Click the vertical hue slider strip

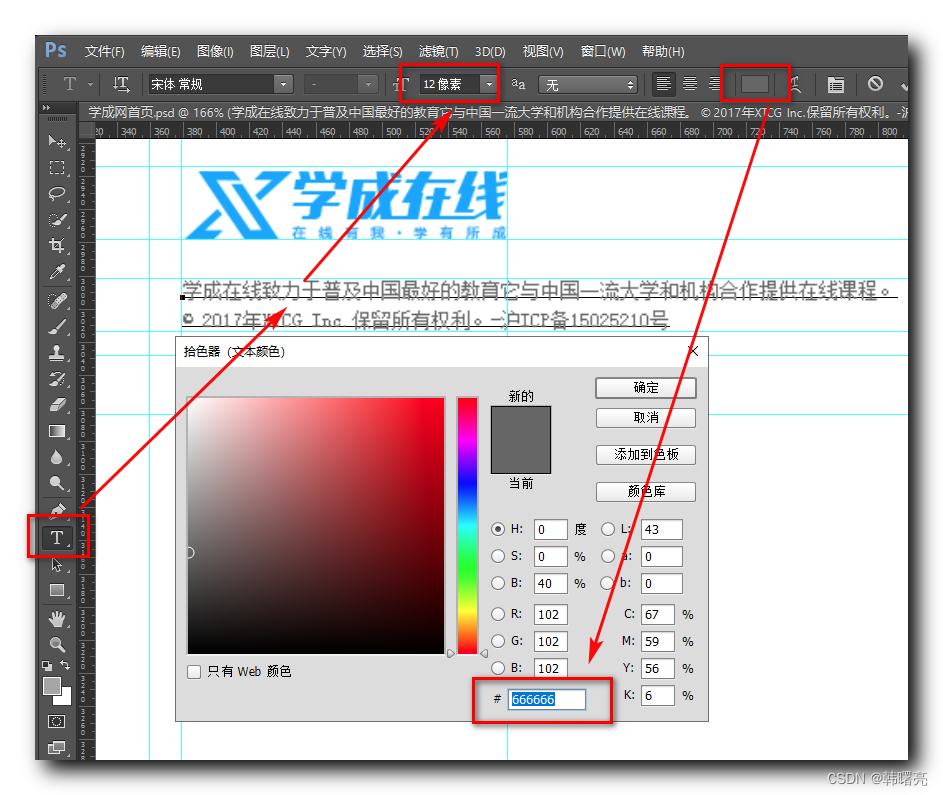click(467, 526)
